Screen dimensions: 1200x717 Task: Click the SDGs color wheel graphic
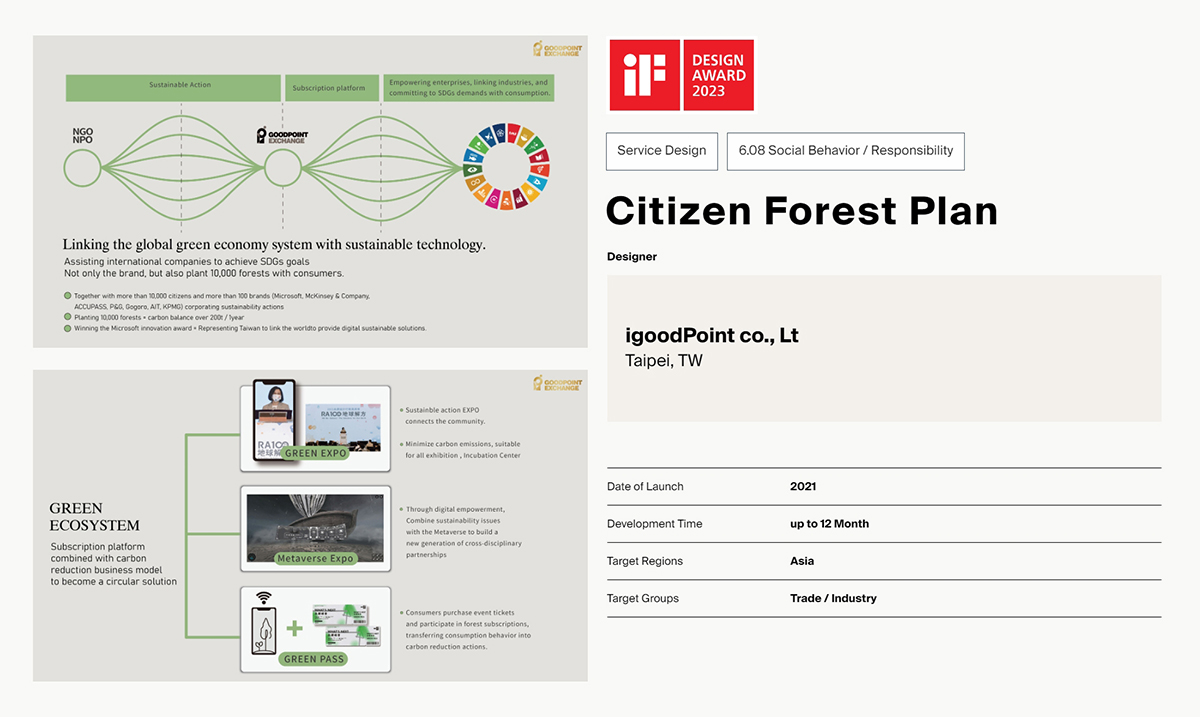click(x=508, y=167)
